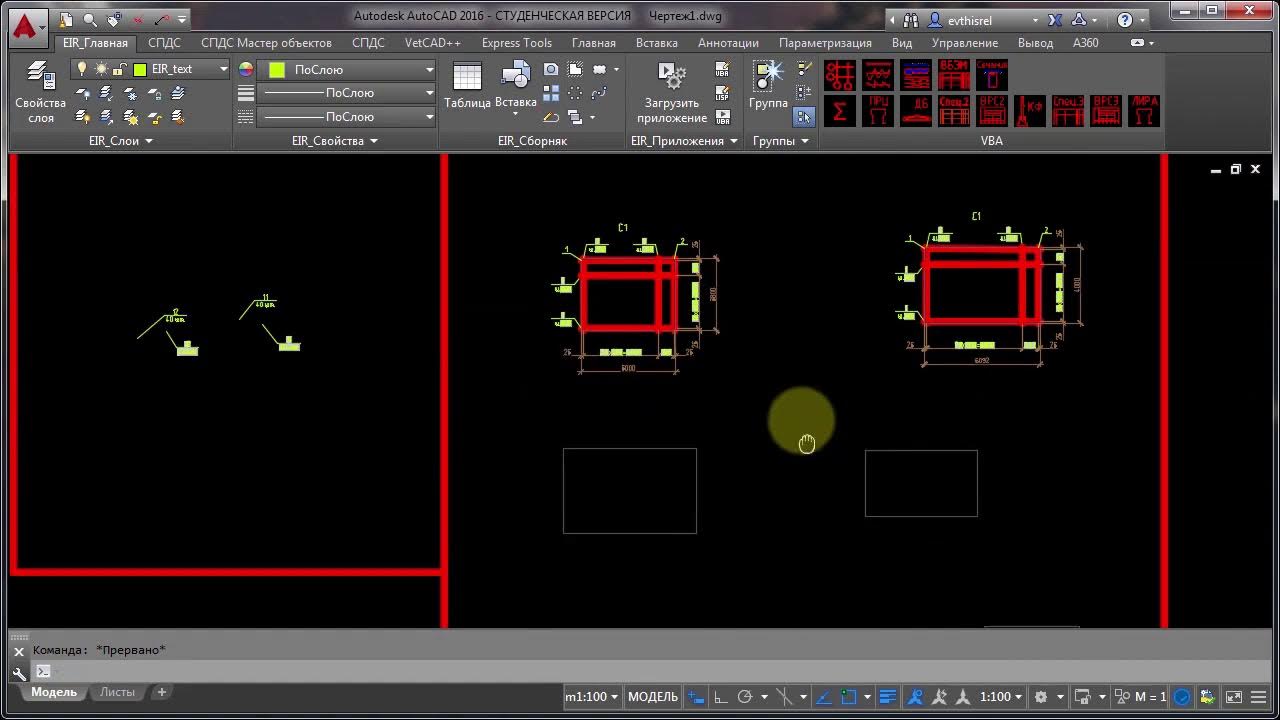Expand the EIR_Приложения panel
The height and width of the screenshot is (720, 1280).
coord(684,141)
